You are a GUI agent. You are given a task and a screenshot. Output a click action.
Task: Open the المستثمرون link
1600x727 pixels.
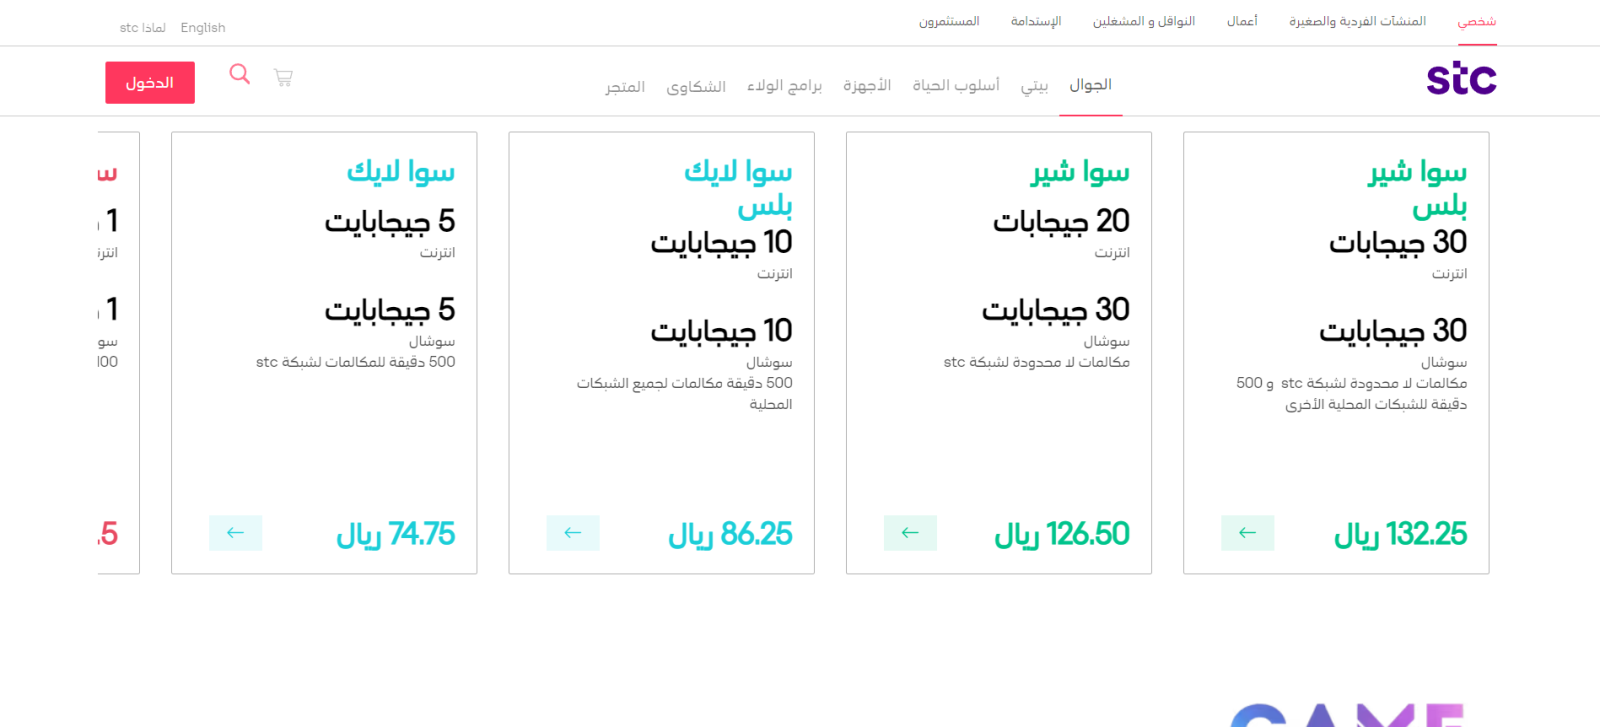click(x=949, y=21)
